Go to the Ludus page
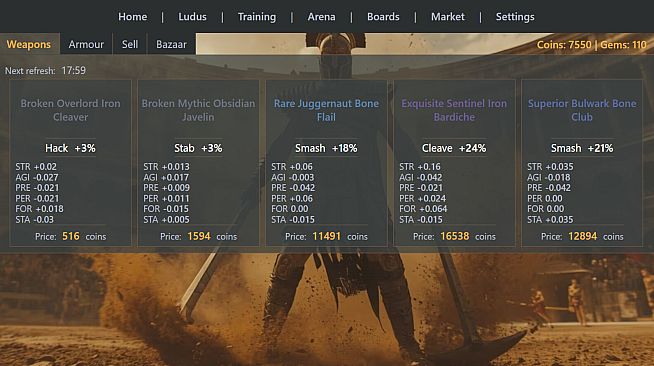The height and width of the screenshot is (366, 654). click(x=192, y=17)
